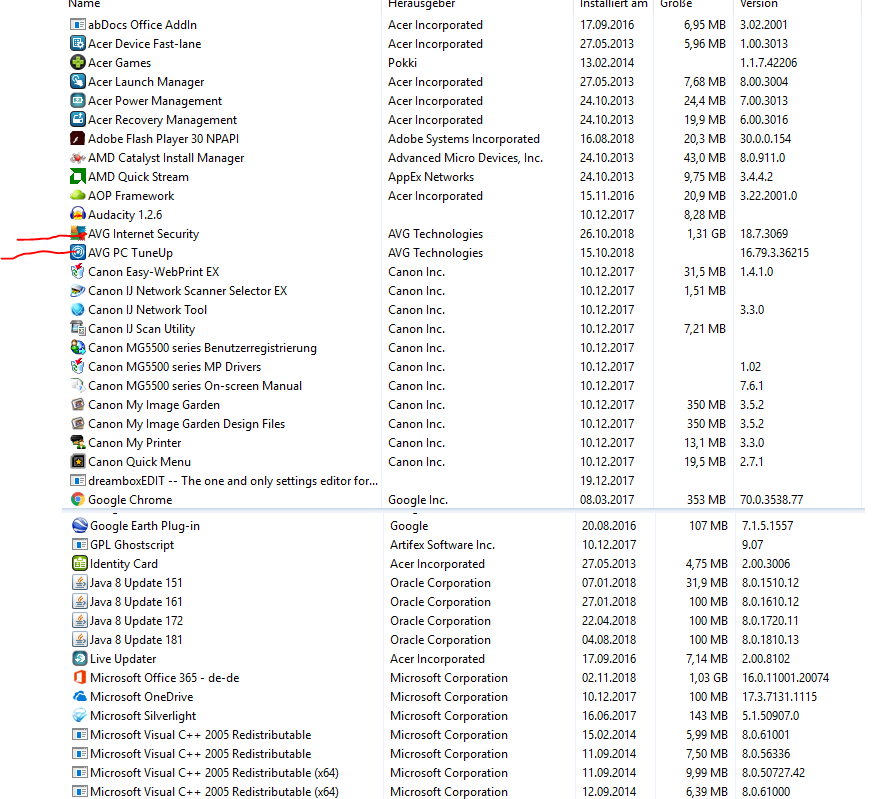Click the Identity Card icon
The image size is (878, 799).
pos(80,563)
